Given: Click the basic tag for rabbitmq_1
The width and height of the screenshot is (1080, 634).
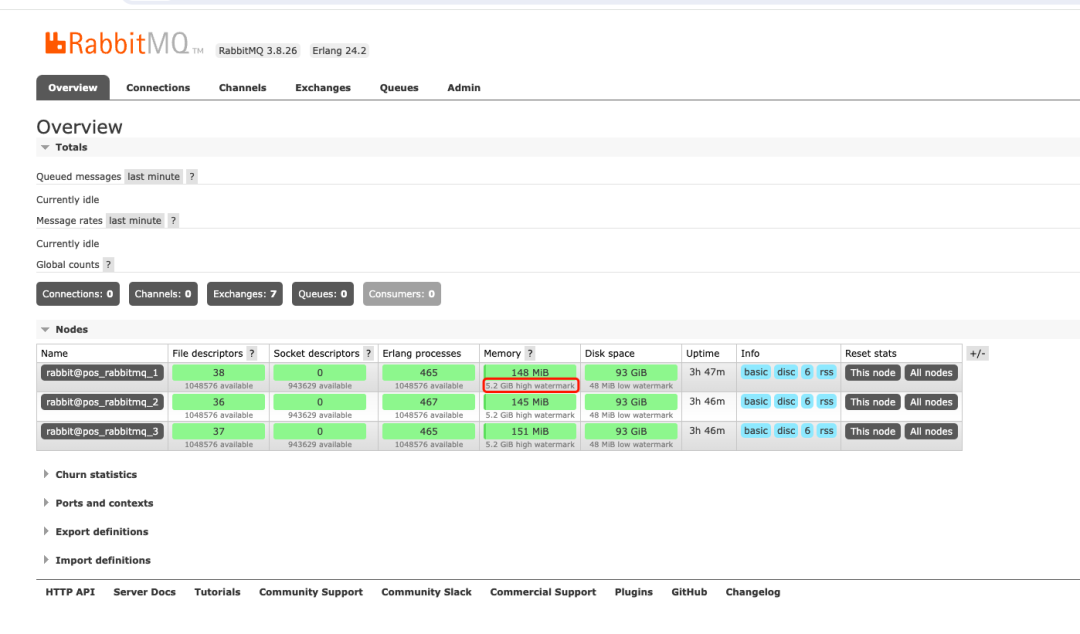Looking at the screenshot, I should (756, 372).
